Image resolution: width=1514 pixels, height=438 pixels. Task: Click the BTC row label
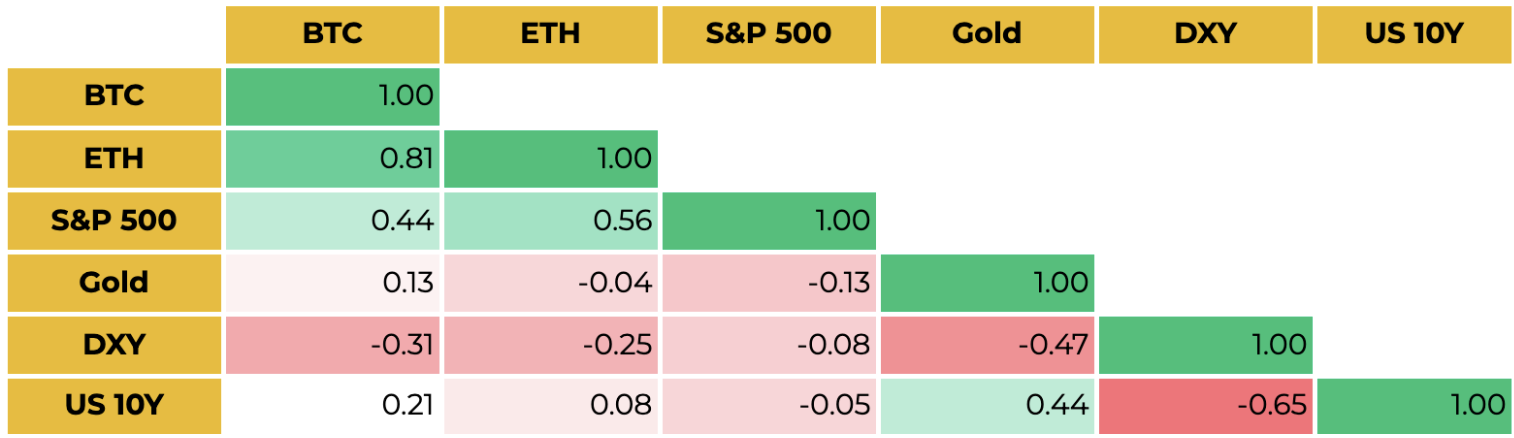point(114,96)
